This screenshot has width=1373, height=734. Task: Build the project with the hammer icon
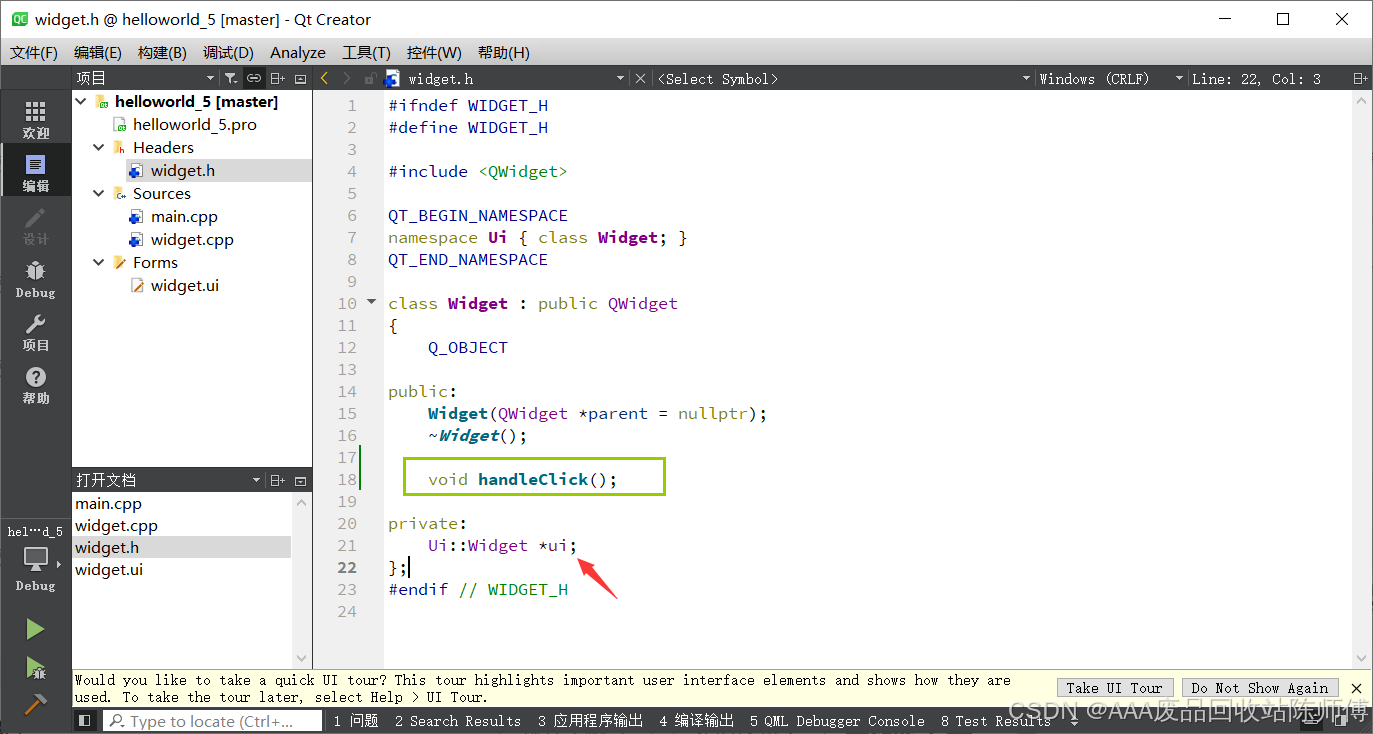[x=35, y=703]
